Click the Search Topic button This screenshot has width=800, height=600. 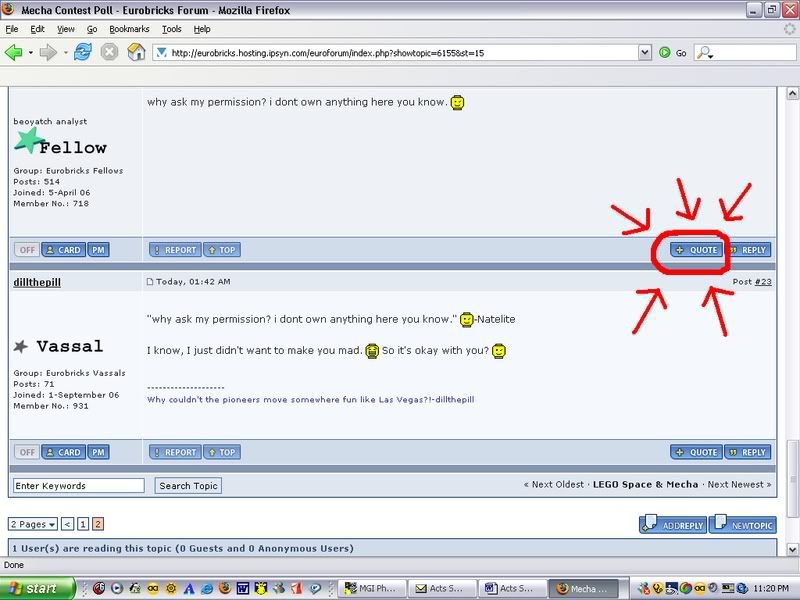(x=188, y=486)
